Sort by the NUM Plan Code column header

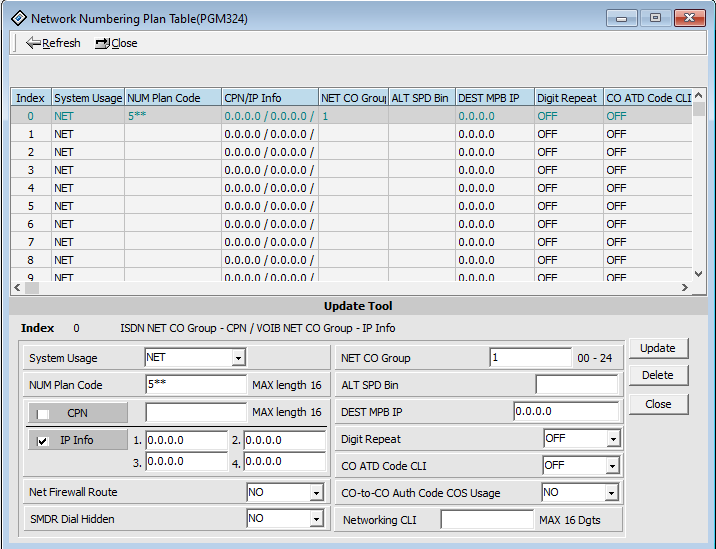coord(172,98)
